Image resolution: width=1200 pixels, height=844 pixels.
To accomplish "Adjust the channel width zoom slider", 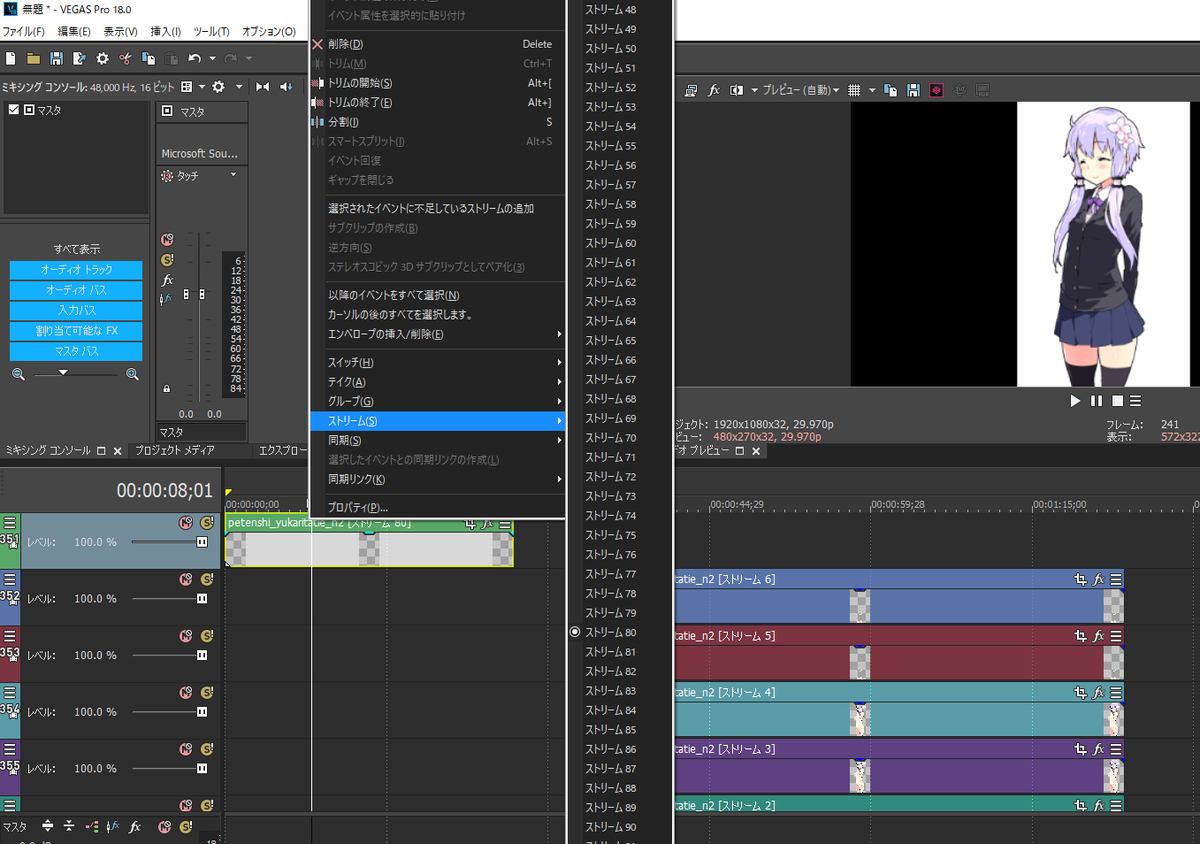I will [x=63, y=373].
